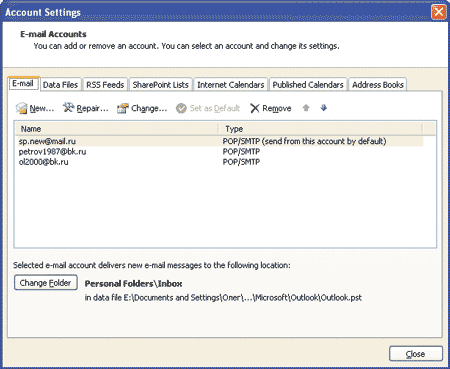This screenshot has width=450, height=369.
Task: Open the Published Calendars tab
Action: click(308, 85)
